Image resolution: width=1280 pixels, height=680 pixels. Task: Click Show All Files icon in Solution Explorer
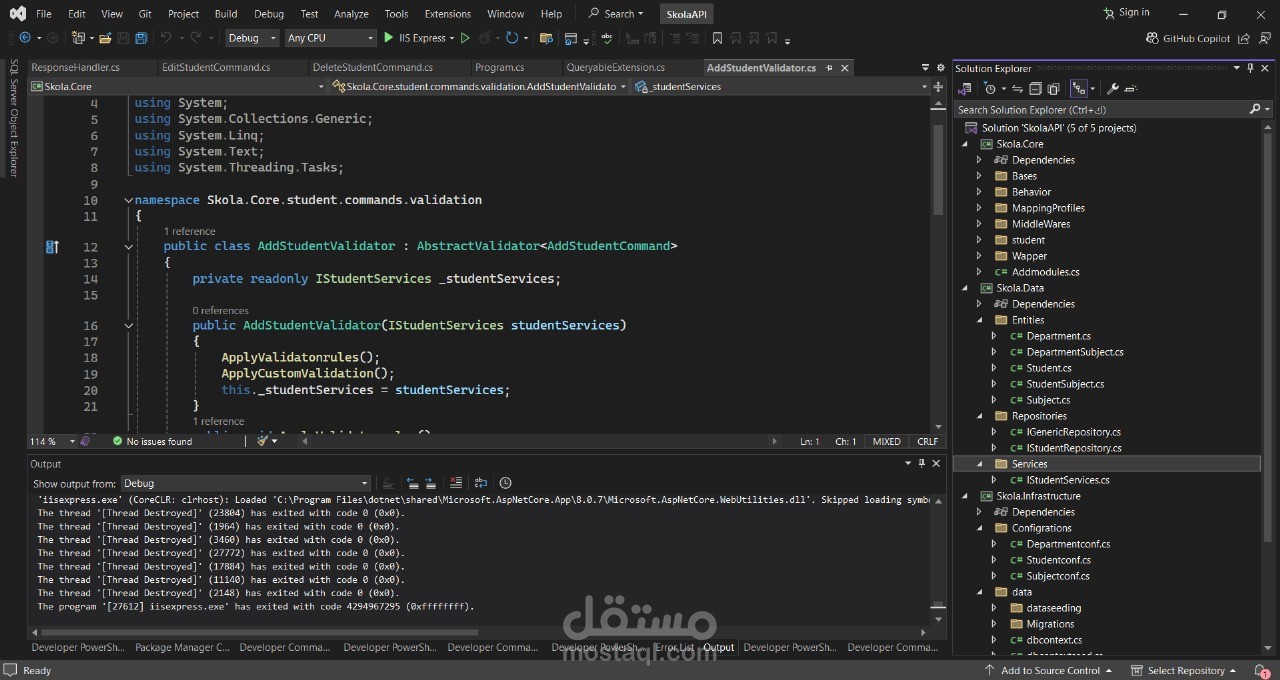coord(1054,88)
